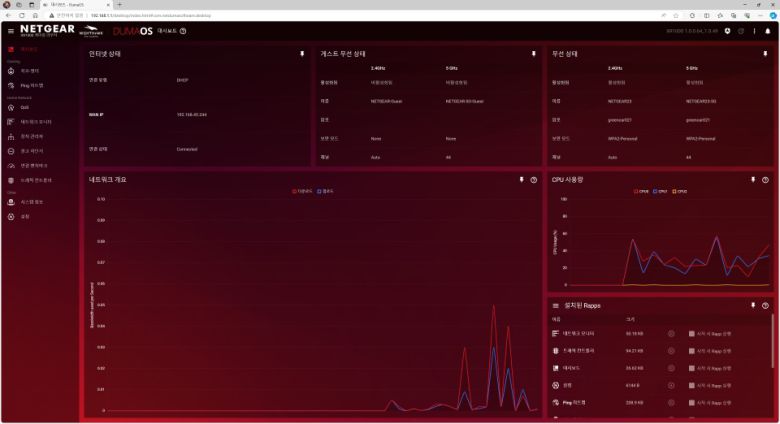
Task: Go to 시스템 정보 in sidebar
Action: point(32,201)
